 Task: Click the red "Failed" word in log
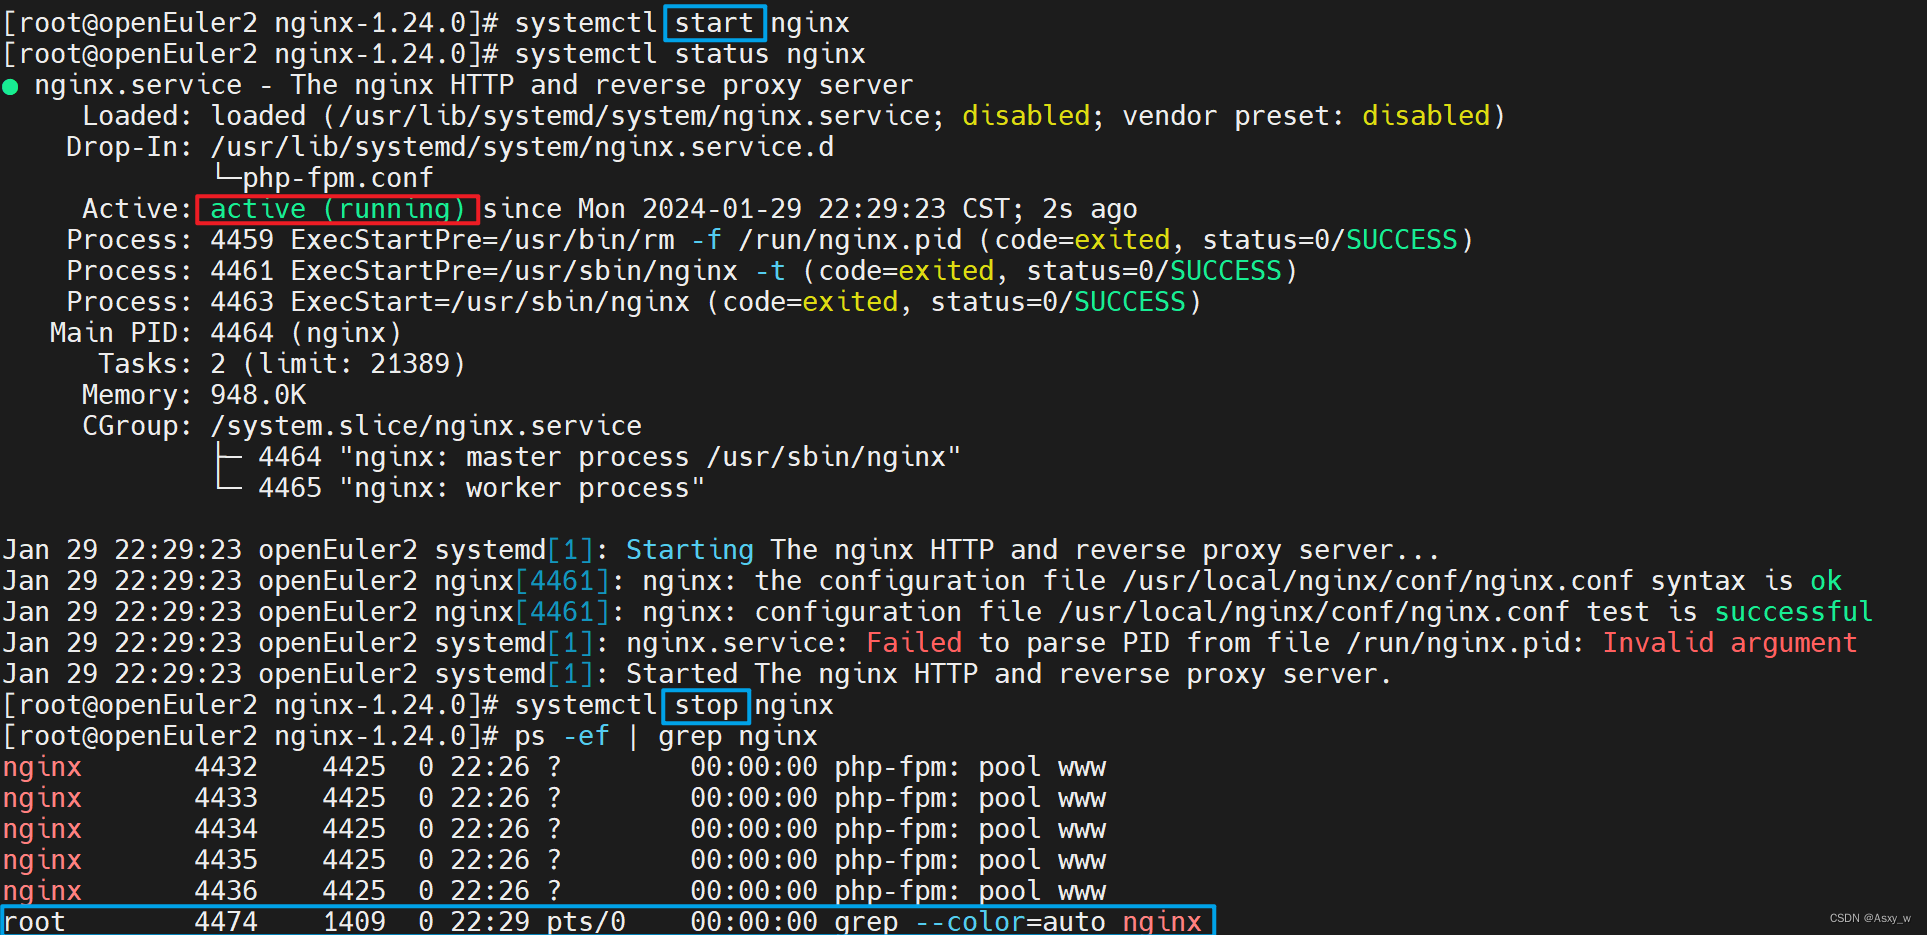point(914,643)
